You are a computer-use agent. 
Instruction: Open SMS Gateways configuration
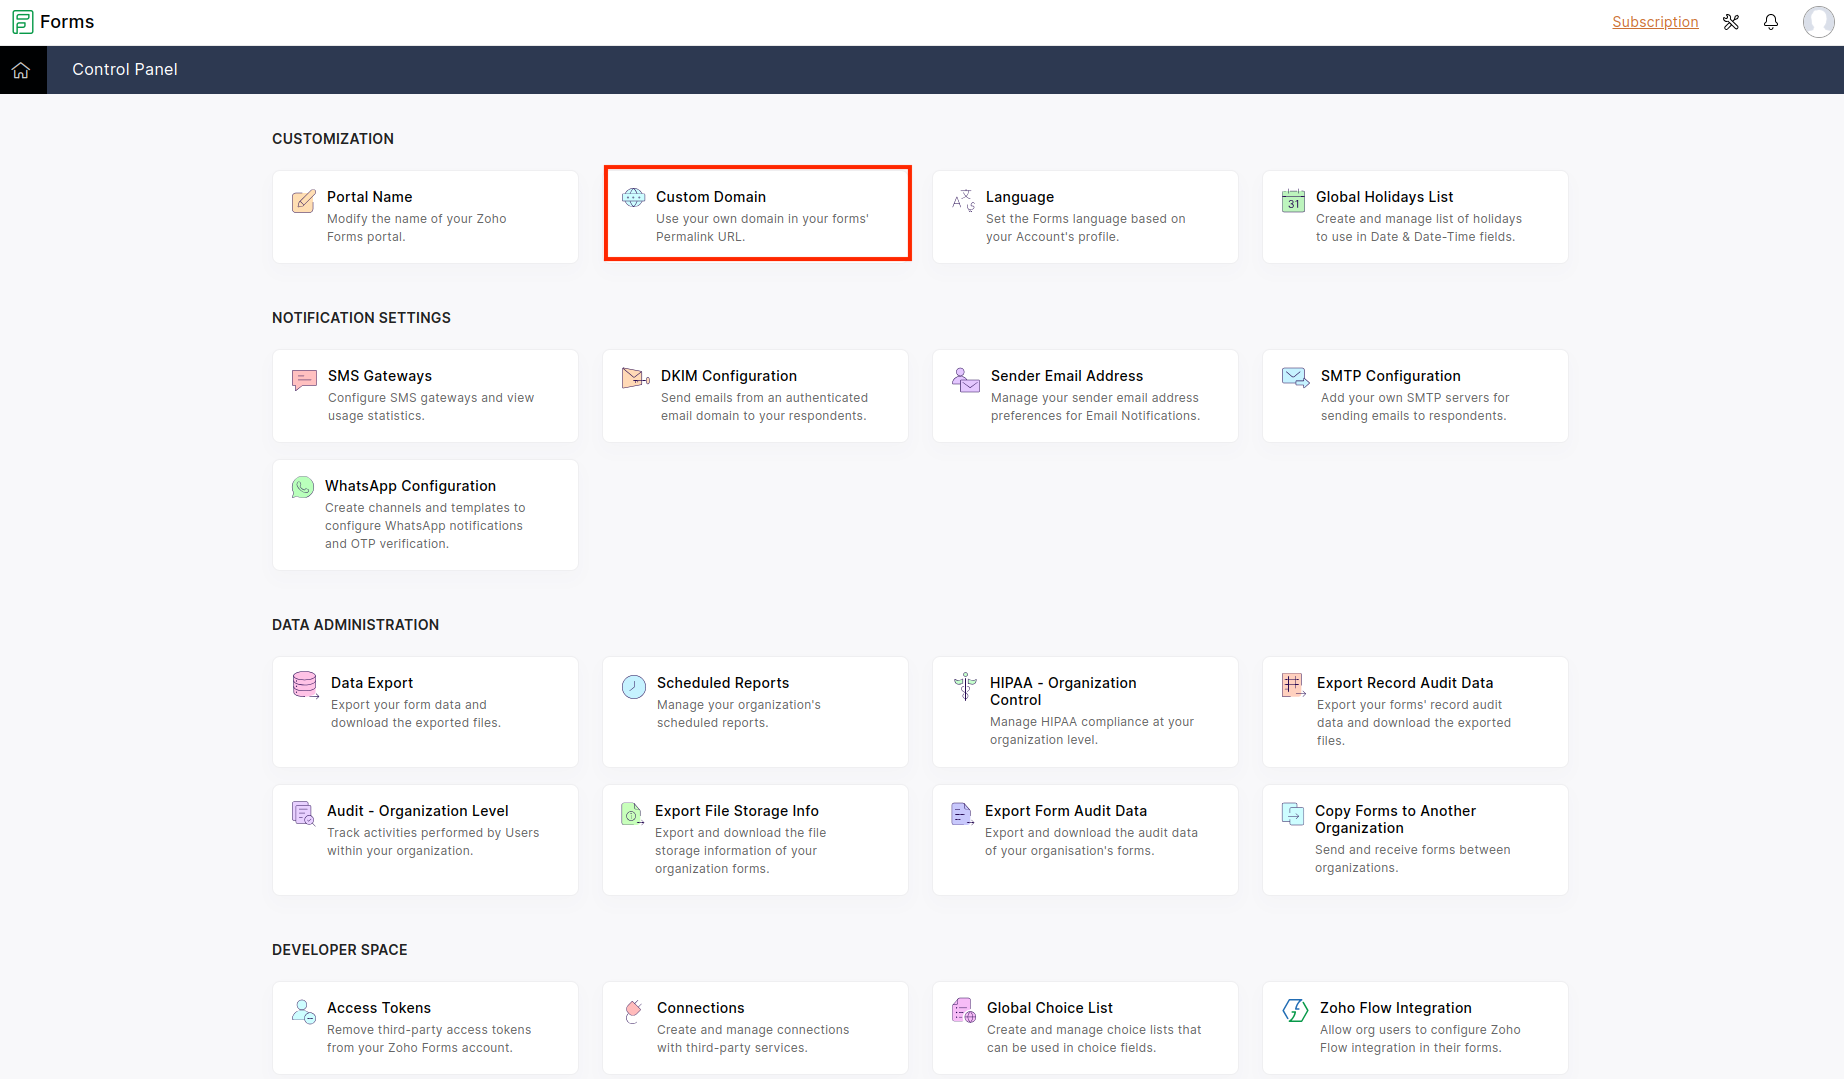pyautogui.click(x=425, y=396)
